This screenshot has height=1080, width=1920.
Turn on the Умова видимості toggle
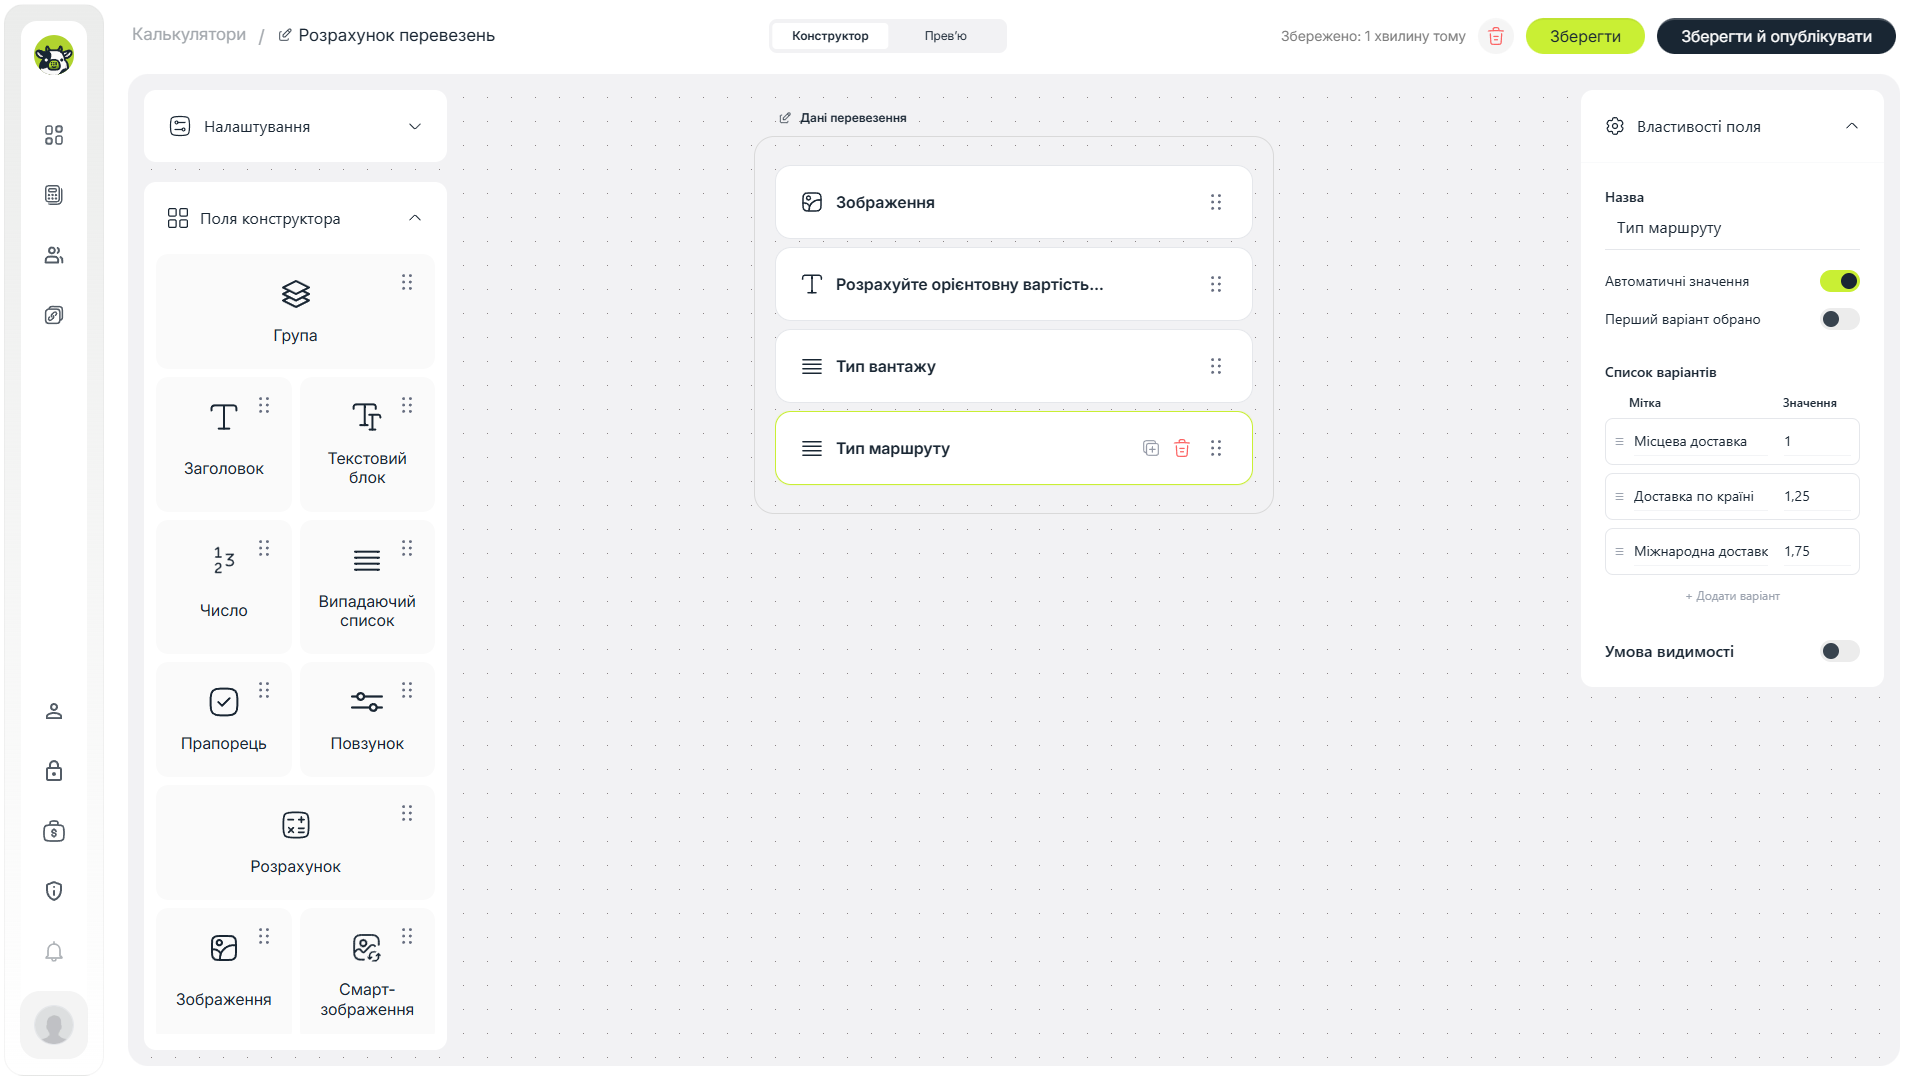[x=1839, y=651]
